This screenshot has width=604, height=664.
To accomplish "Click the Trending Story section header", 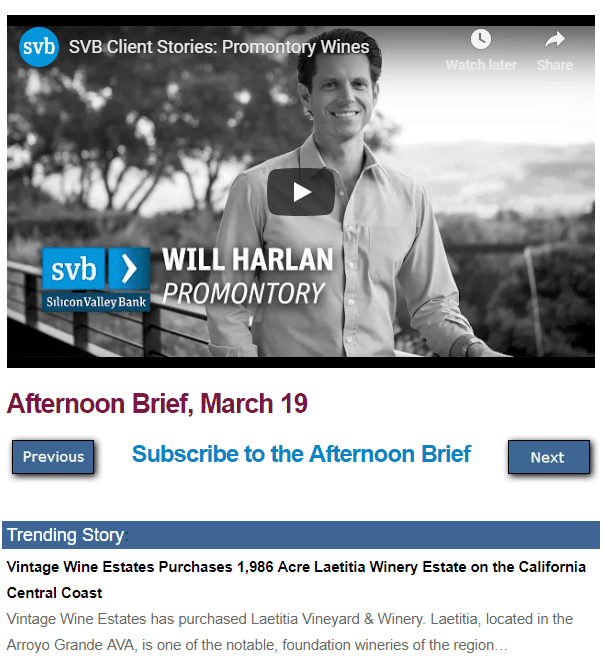I will point(66,535).
